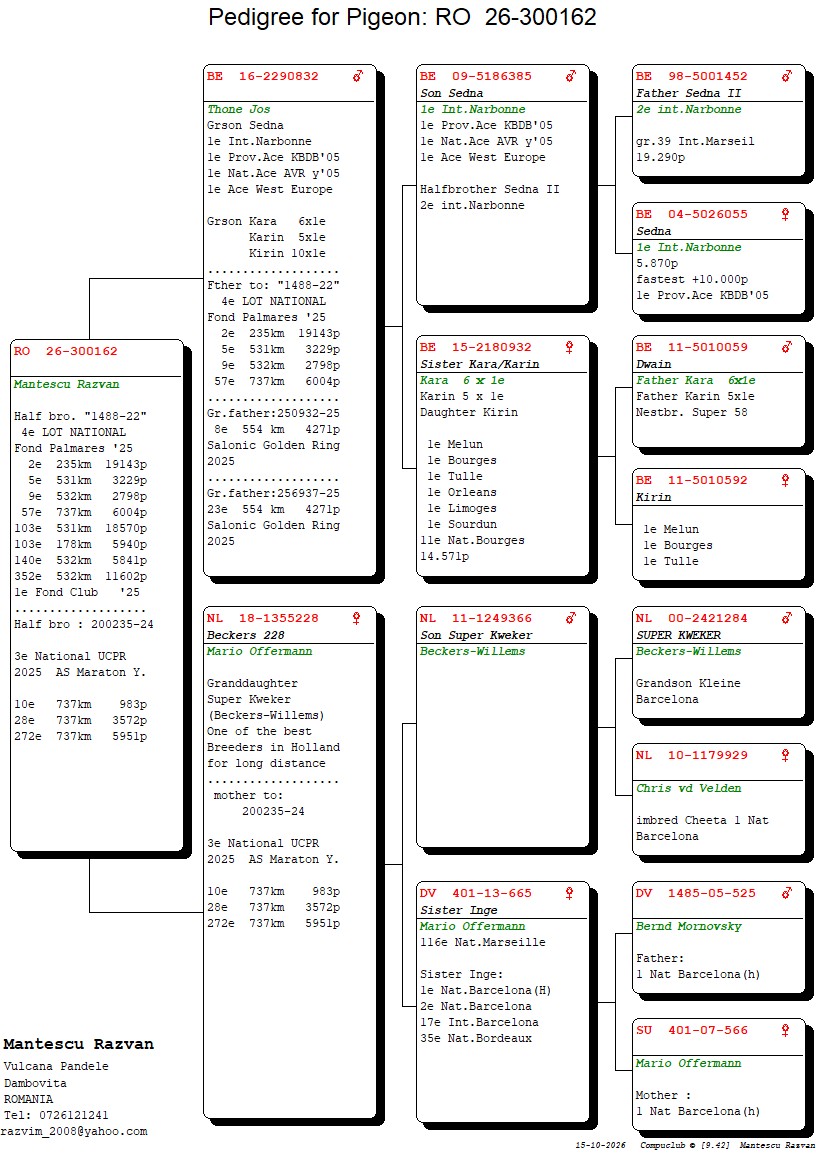816x1172 pixels.
Task: Click the 'Dambovita' address line
Action: [x=35, y=1083]
